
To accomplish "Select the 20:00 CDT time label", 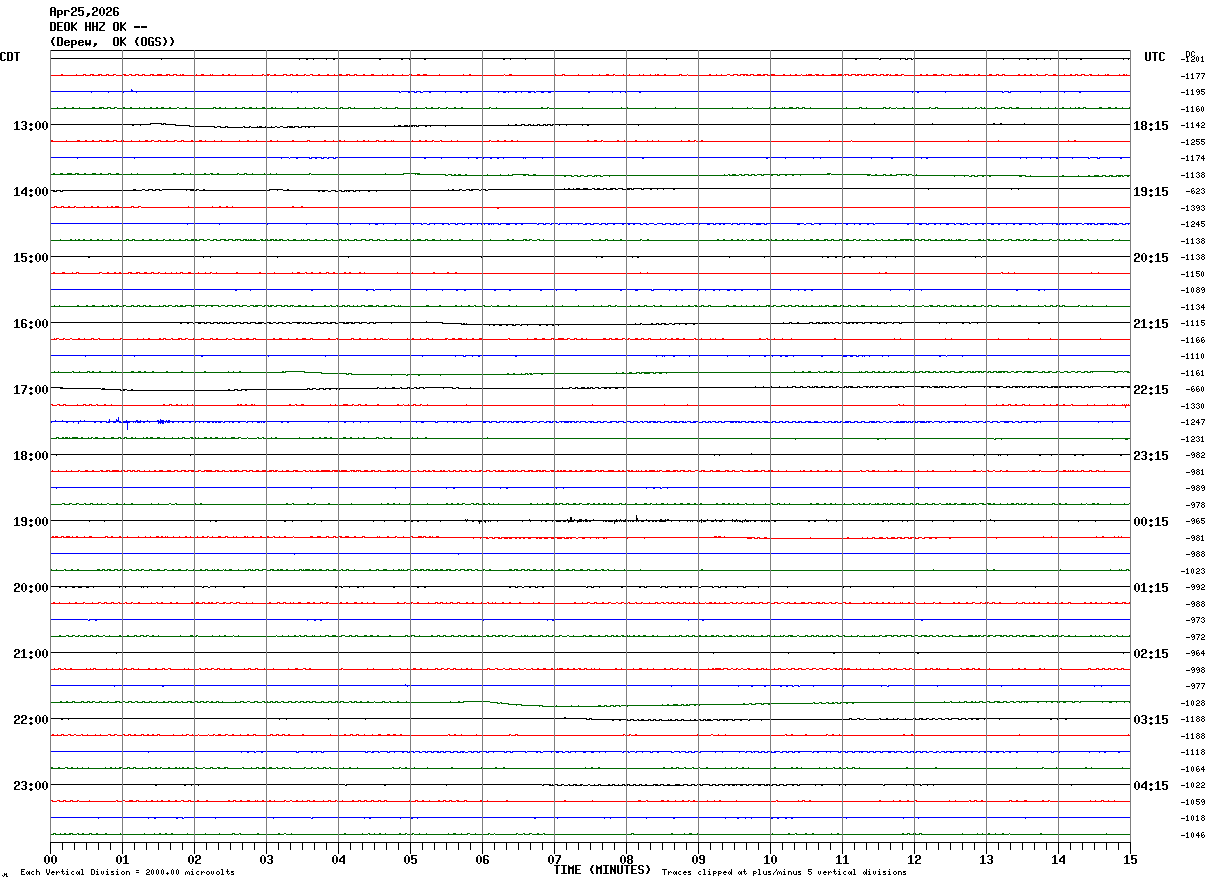I will [30, 588].
